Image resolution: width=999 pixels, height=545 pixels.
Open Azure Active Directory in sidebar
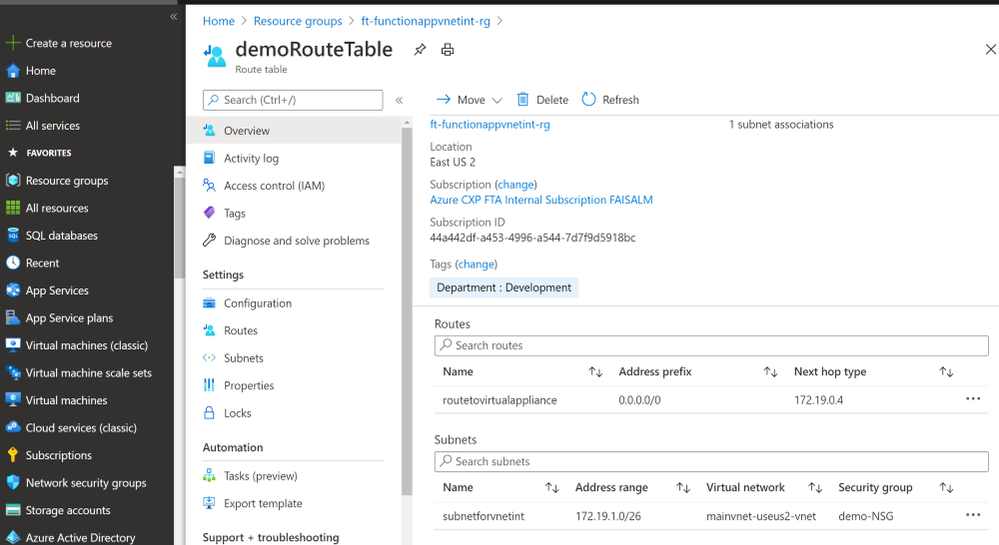[x=80, y=537]
